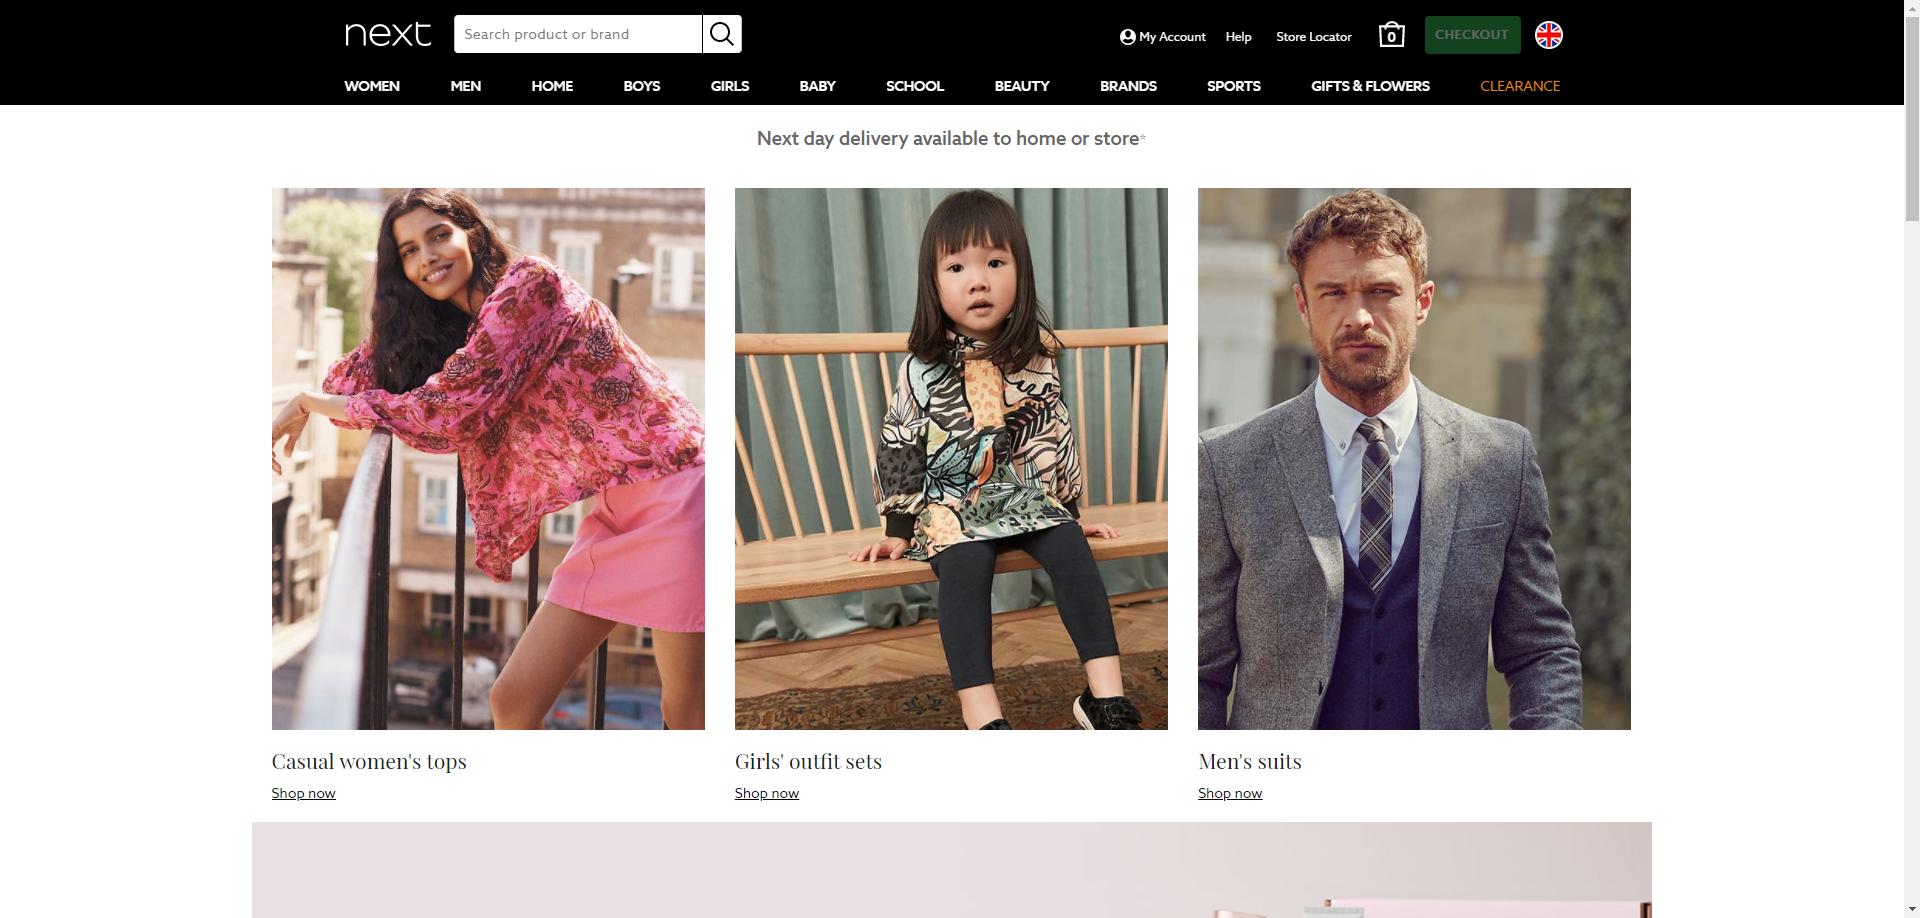Select the Gifts & Flowers menu
This screenshot has height=918, width=1920.
coord(1370,86)
